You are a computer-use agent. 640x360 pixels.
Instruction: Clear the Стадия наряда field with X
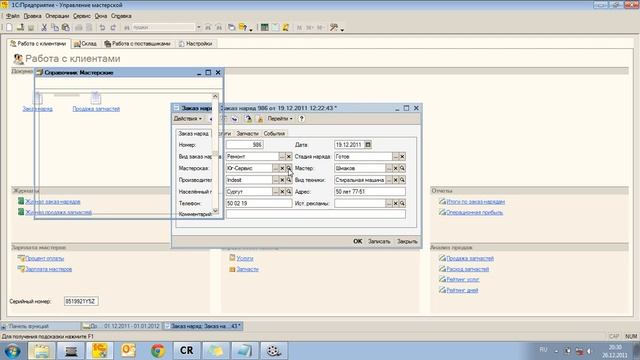point(402,156)
